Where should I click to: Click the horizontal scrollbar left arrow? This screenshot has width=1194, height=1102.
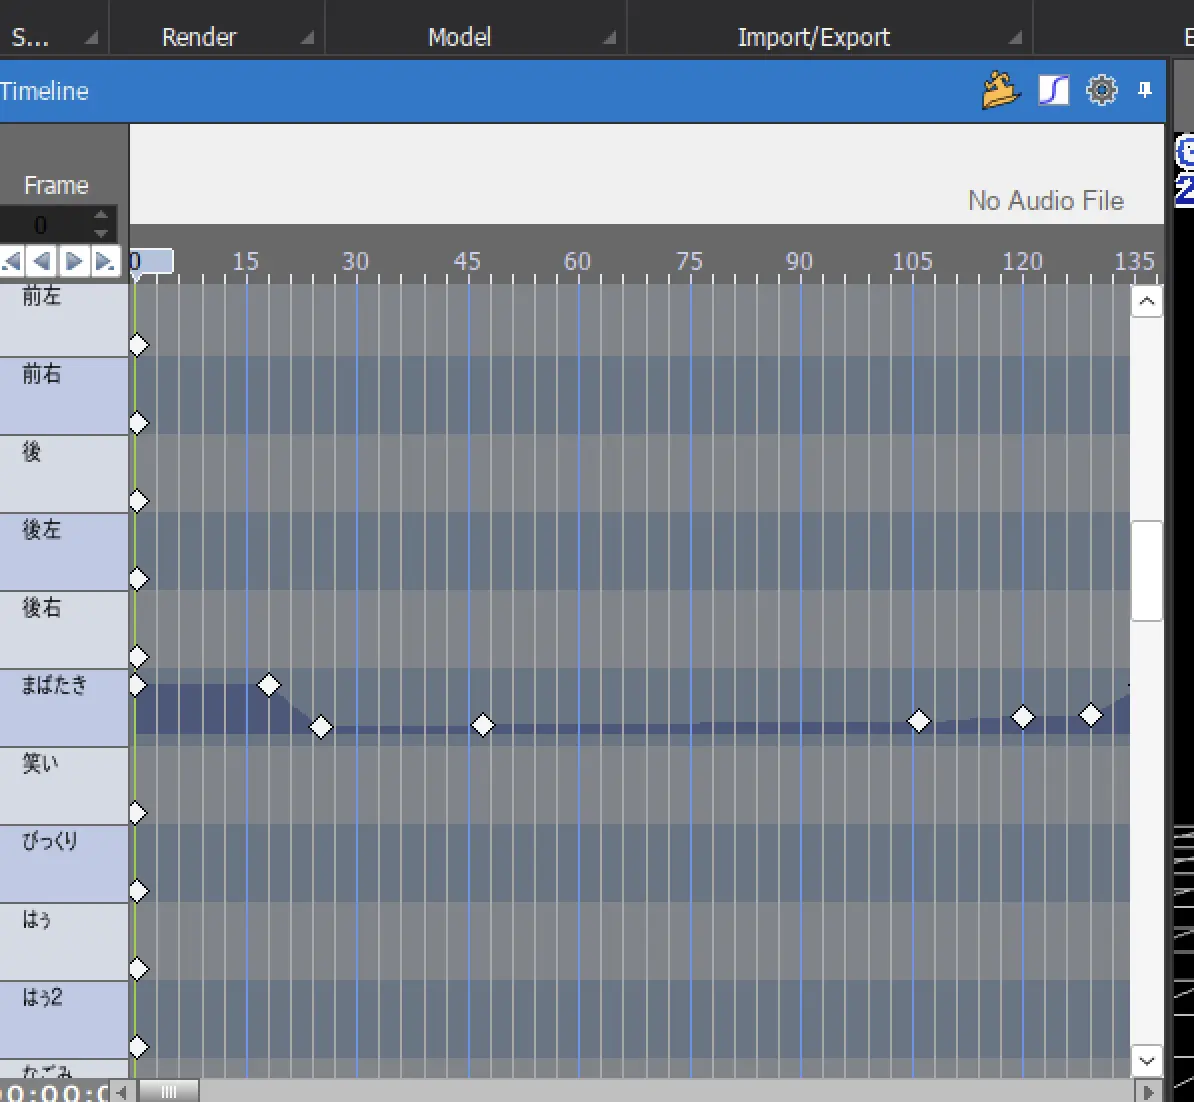click(122, 1092)
